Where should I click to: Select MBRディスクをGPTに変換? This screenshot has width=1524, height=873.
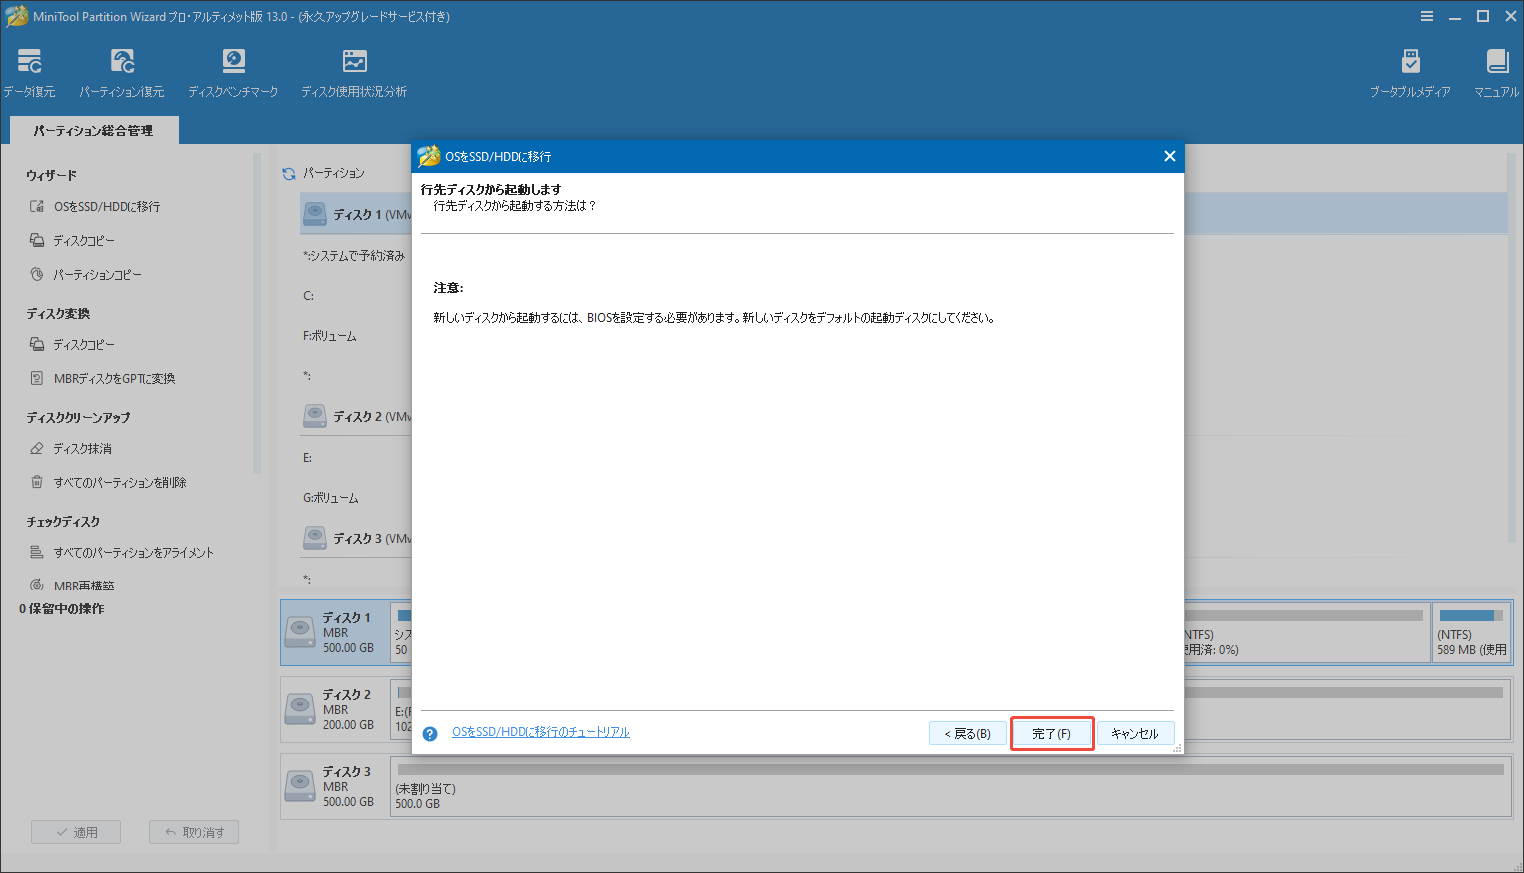pos(113,378)
